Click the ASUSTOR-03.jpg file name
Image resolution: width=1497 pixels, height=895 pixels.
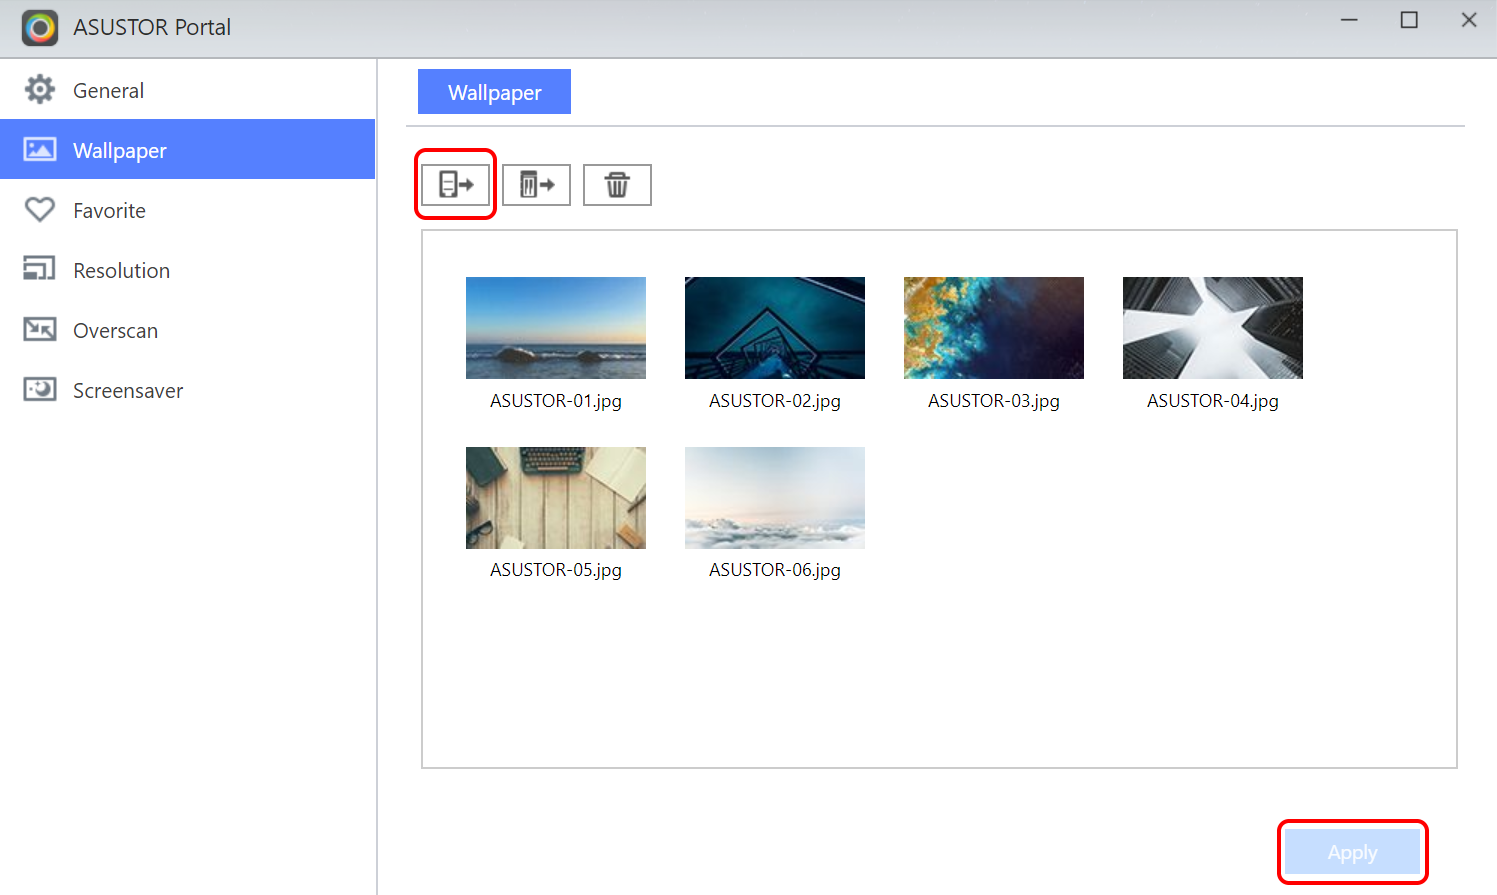[994, 401]
